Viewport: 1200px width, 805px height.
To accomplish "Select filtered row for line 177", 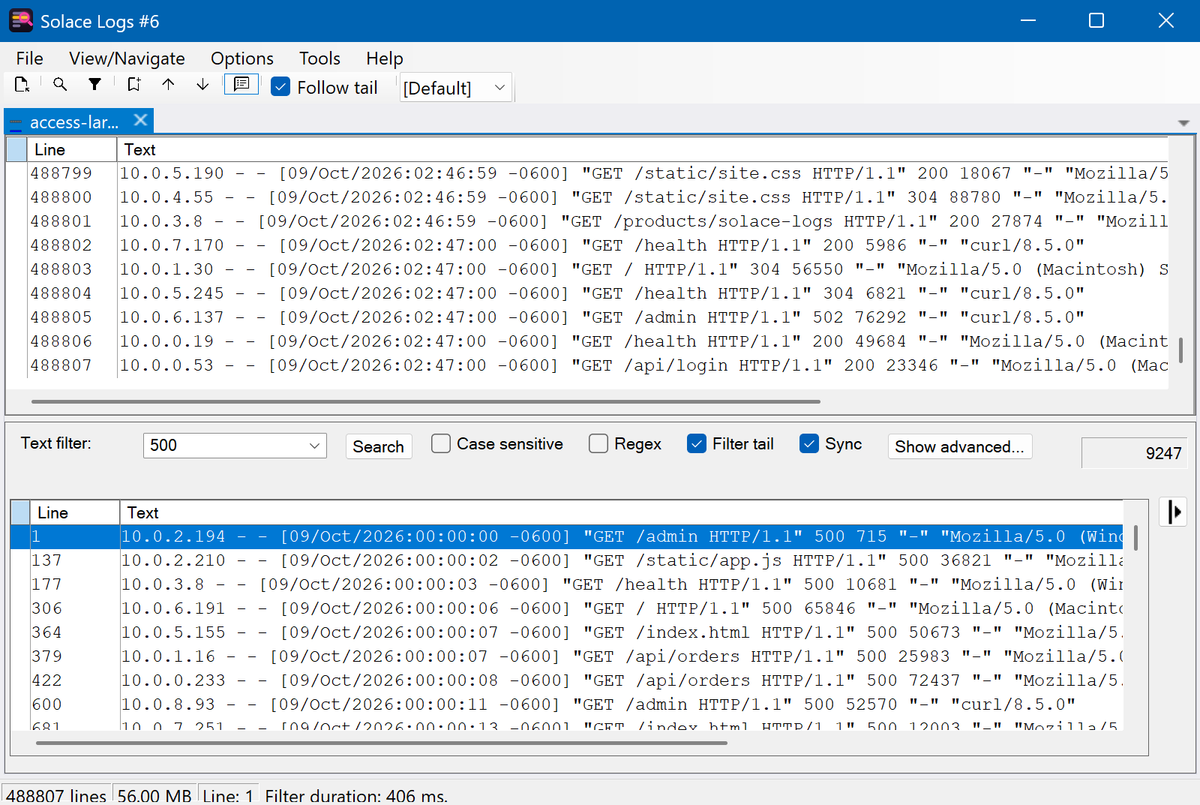I will click(x=567, y=584).
